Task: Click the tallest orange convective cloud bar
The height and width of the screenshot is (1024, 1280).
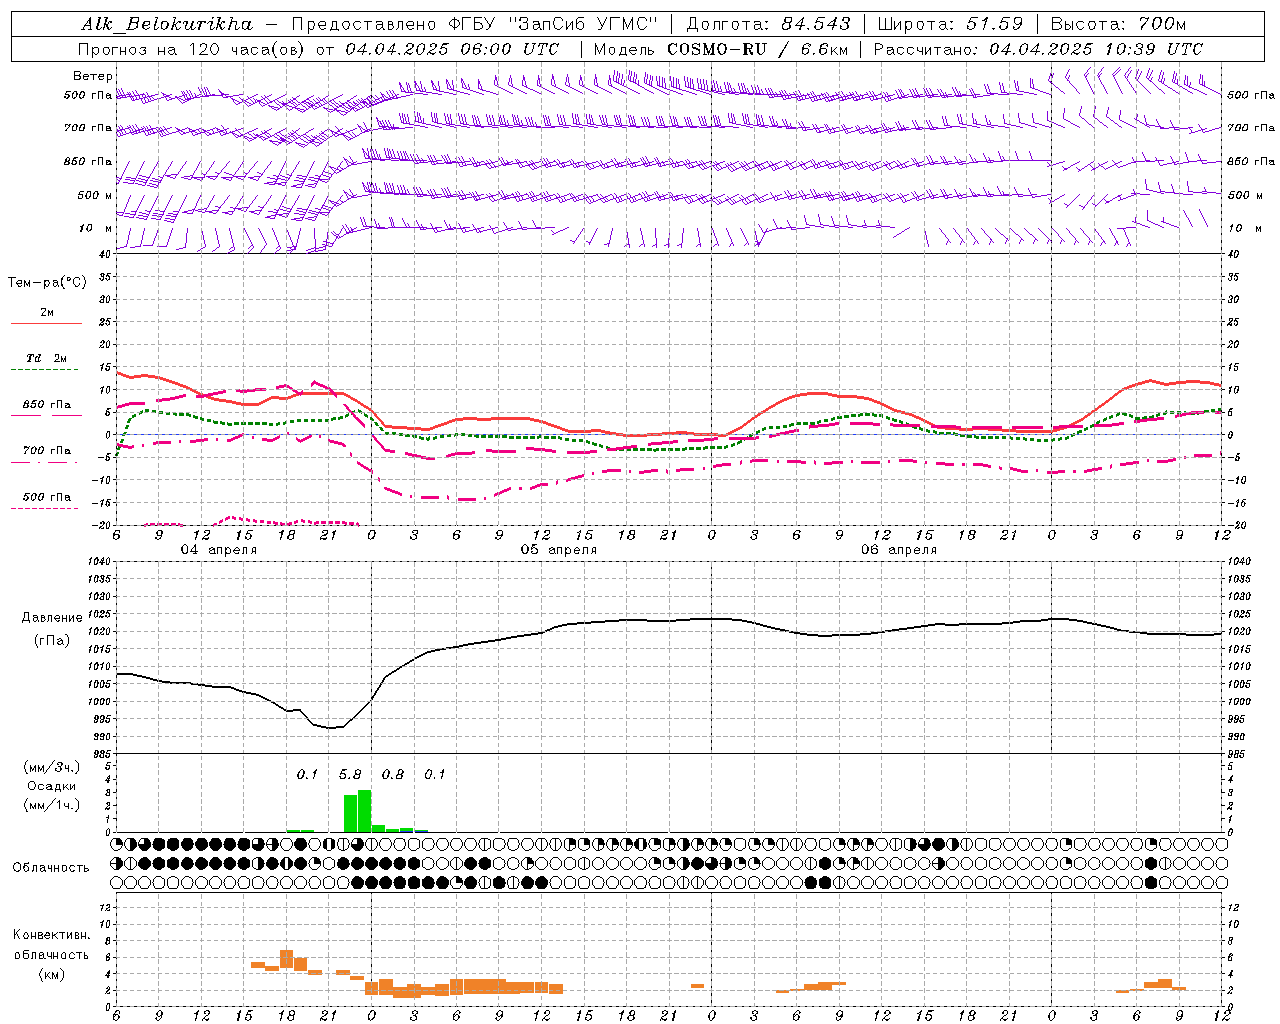Action: pos(286,959)
